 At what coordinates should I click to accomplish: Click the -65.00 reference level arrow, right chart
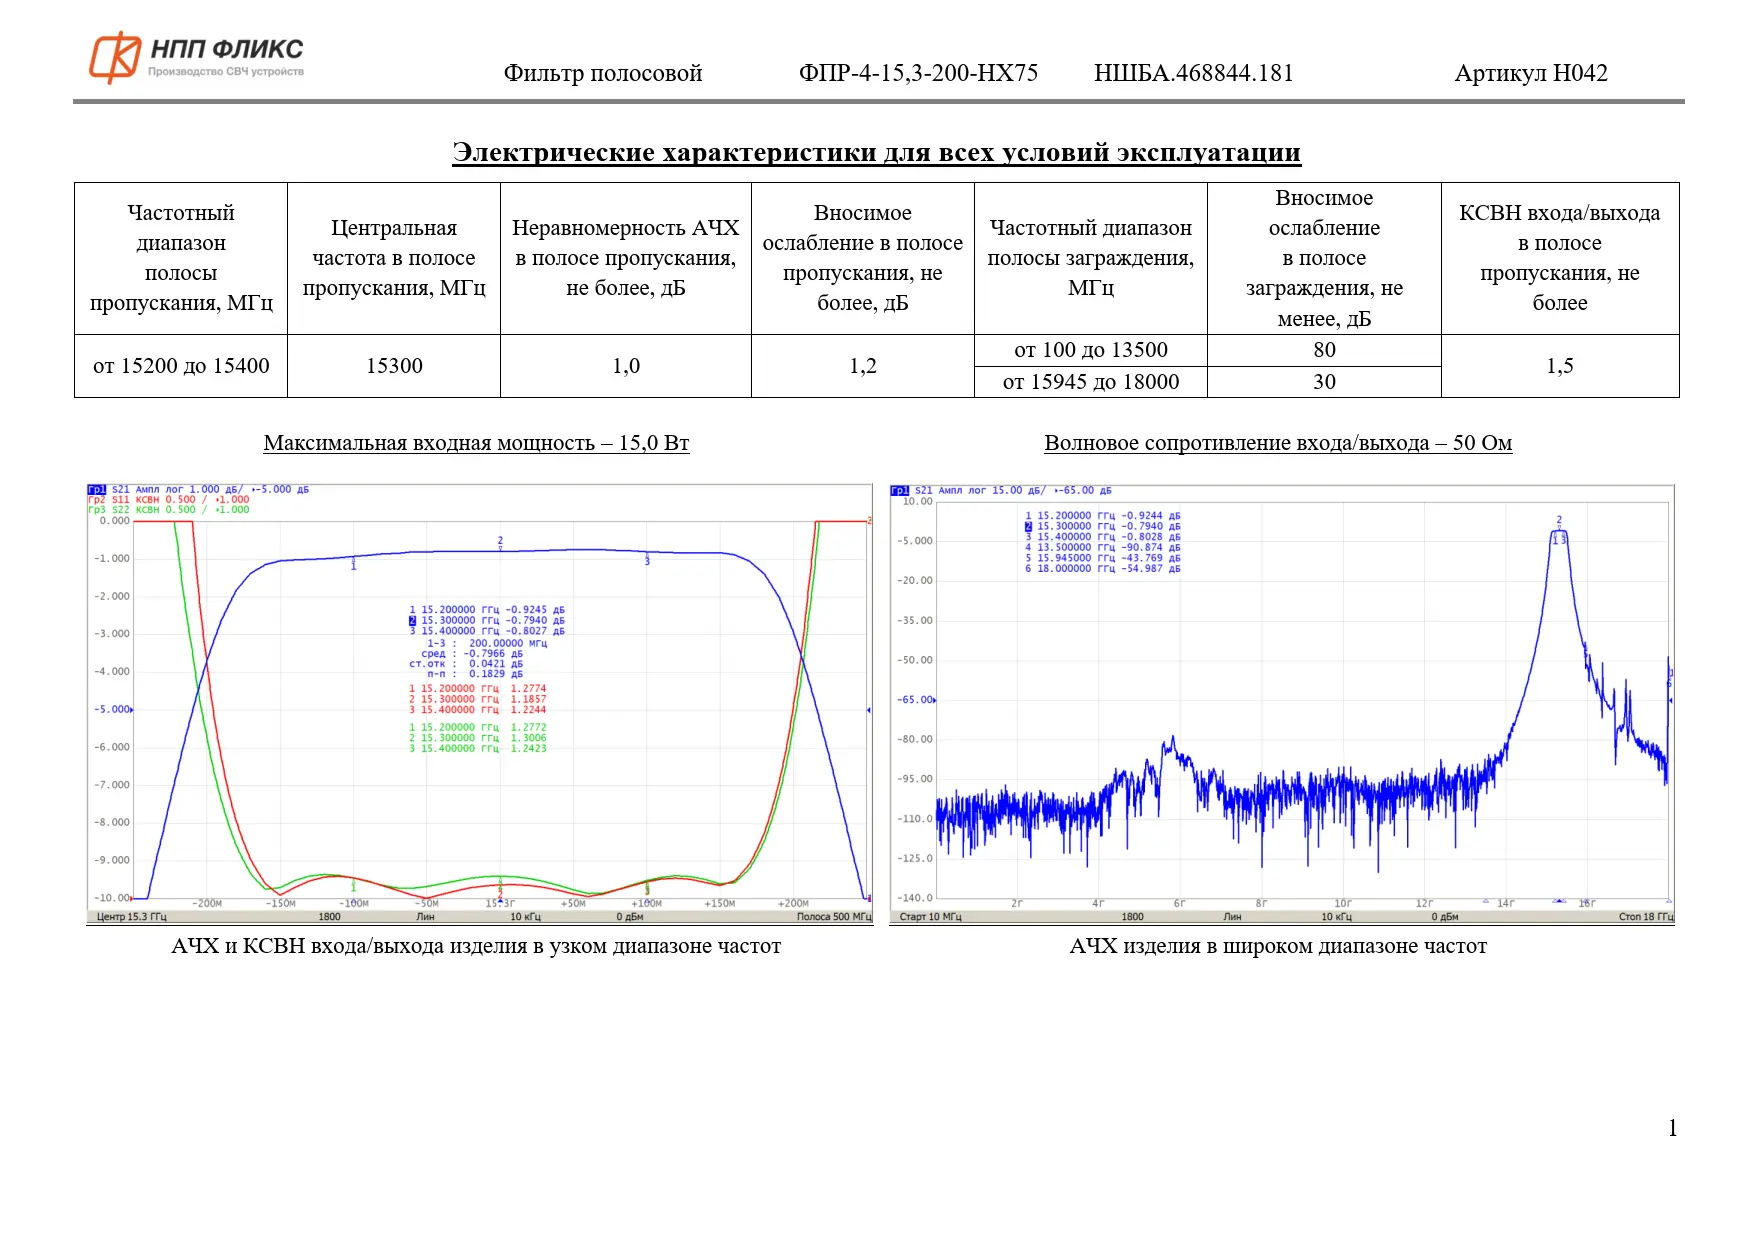pyautogui.click(x=934, y=700)
